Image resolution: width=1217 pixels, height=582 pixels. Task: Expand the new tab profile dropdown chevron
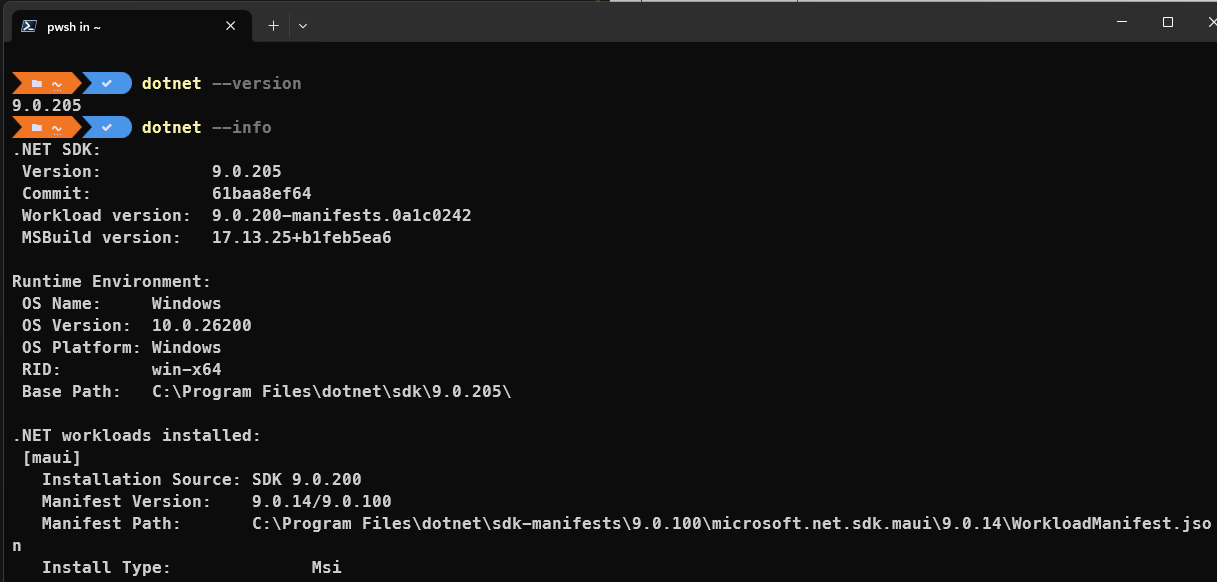pyautogui.click(x=303, y=26)
